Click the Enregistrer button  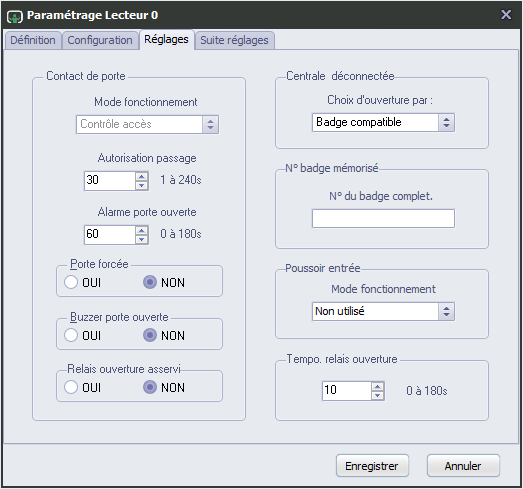tap(372, 466)
